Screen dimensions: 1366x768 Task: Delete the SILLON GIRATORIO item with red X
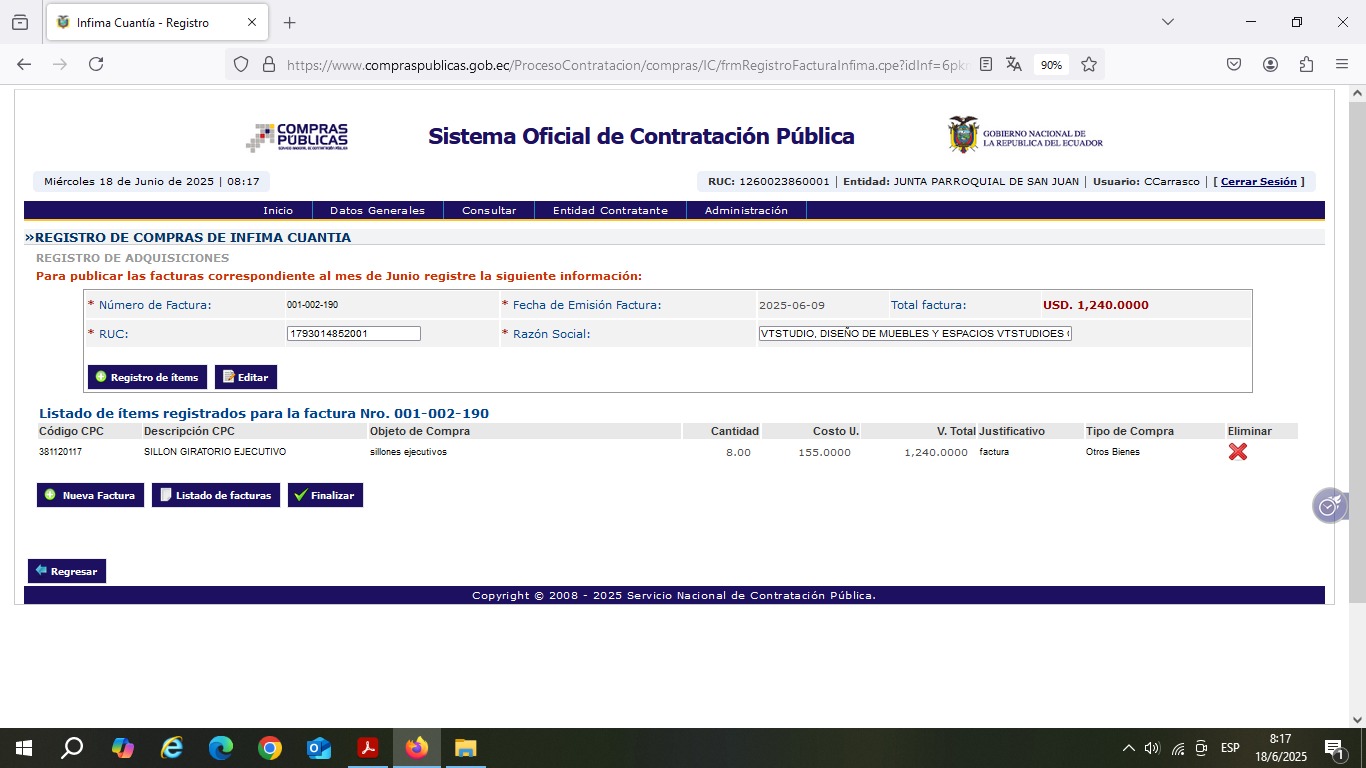click(x=1237, y=452)
